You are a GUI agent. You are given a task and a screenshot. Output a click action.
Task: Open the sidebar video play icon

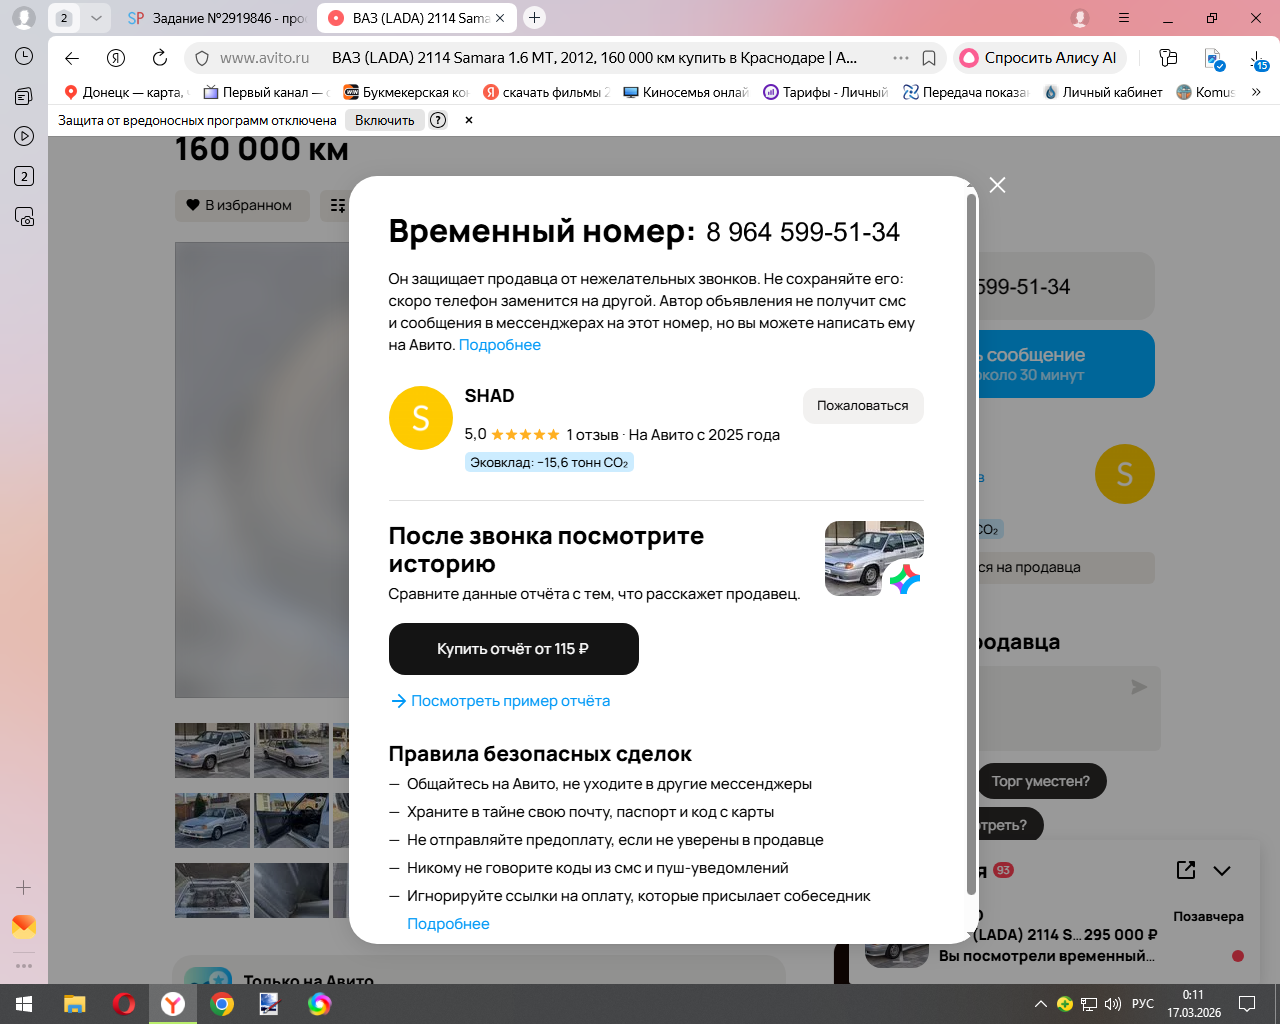click(x=24, y=136)
